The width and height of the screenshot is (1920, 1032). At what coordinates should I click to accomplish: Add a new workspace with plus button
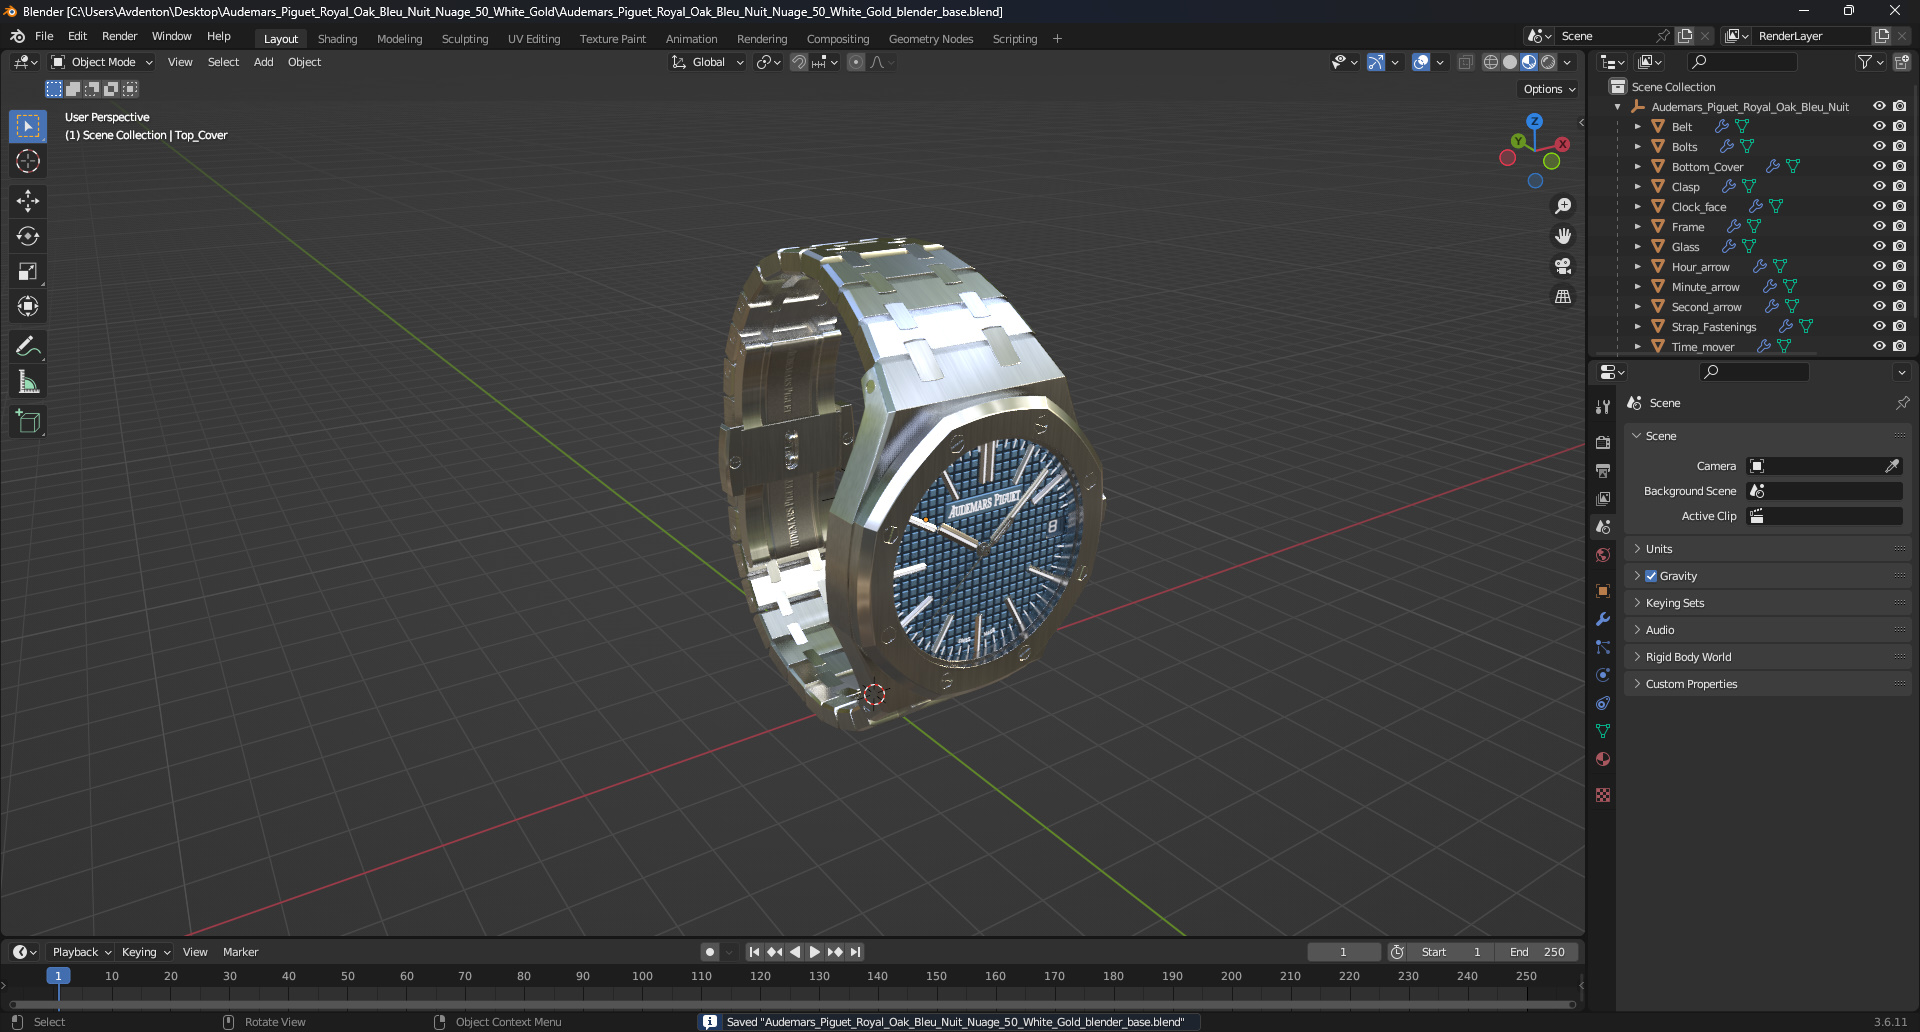pos(1057,39)
